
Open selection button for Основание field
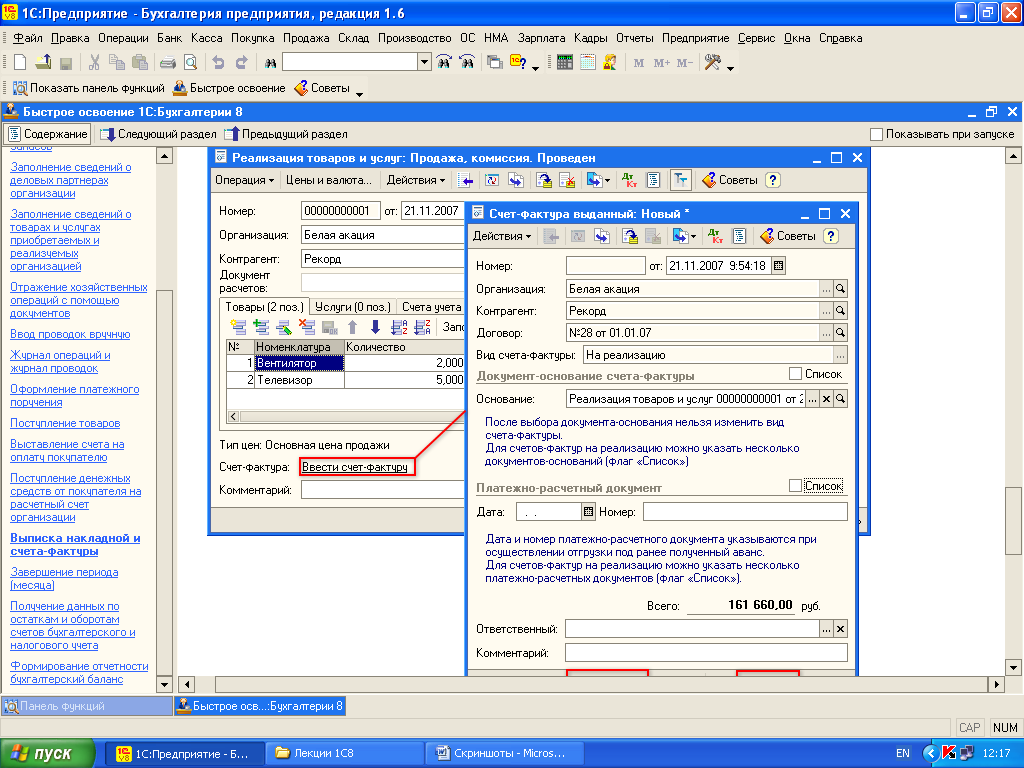click(x=812, y=398)
